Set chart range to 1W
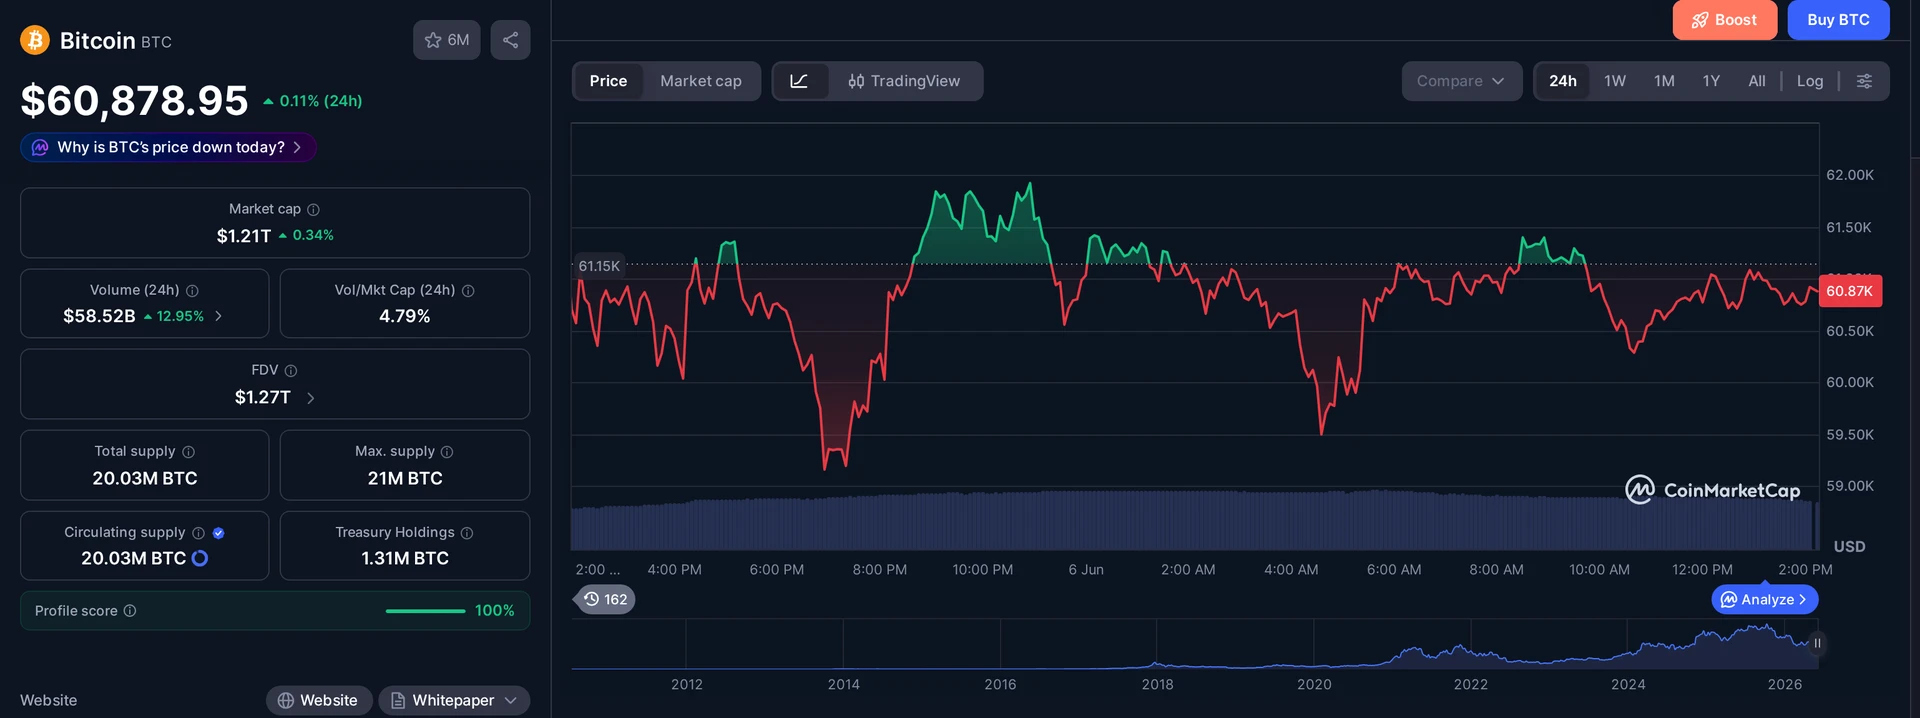Image resolution: width=1920 pixels, height=718 pixels. 1615,81
